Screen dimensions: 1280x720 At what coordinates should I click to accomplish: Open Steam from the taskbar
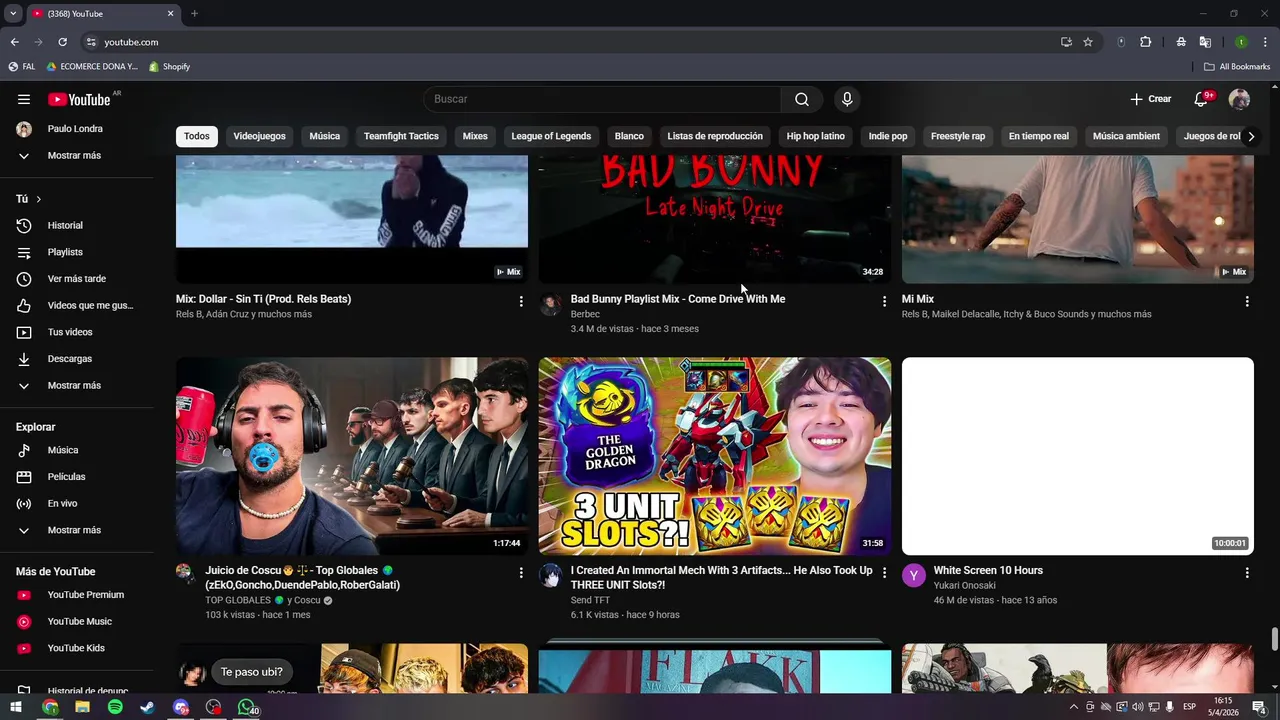[147, 707]
